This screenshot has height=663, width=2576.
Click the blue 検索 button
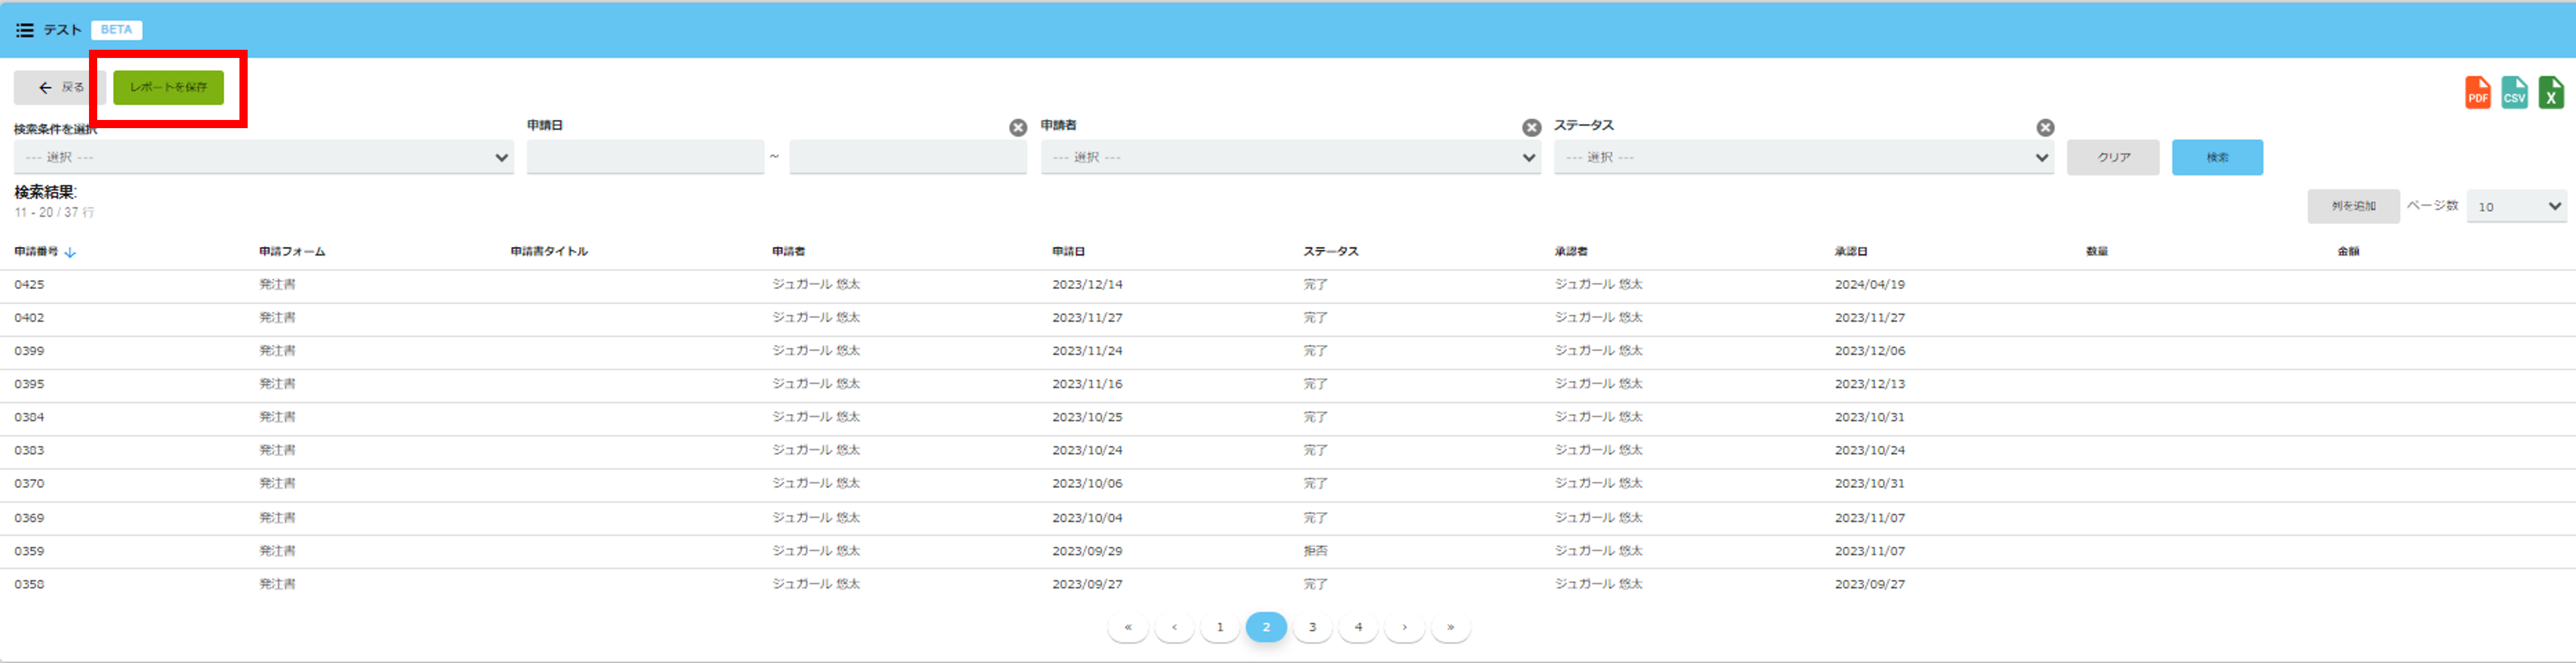[2217, 158]
